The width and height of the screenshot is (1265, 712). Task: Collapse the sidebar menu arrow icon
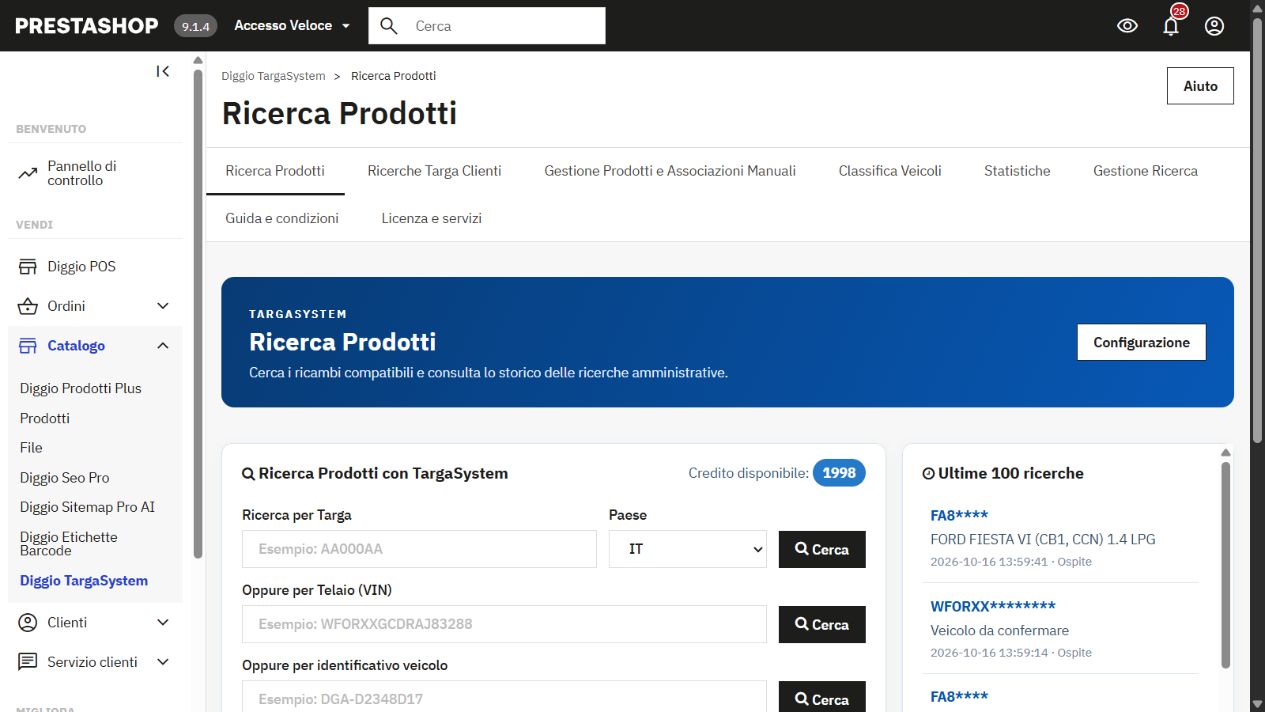pos(163,71)
